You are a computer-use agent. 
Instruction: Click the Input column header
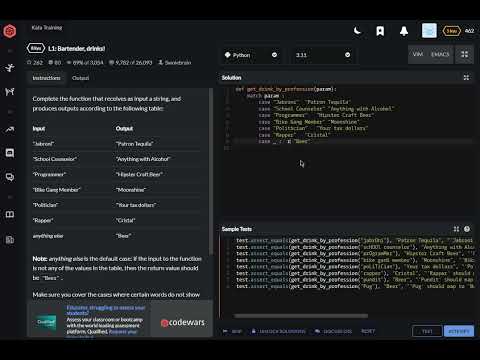[x=39, y=129]
